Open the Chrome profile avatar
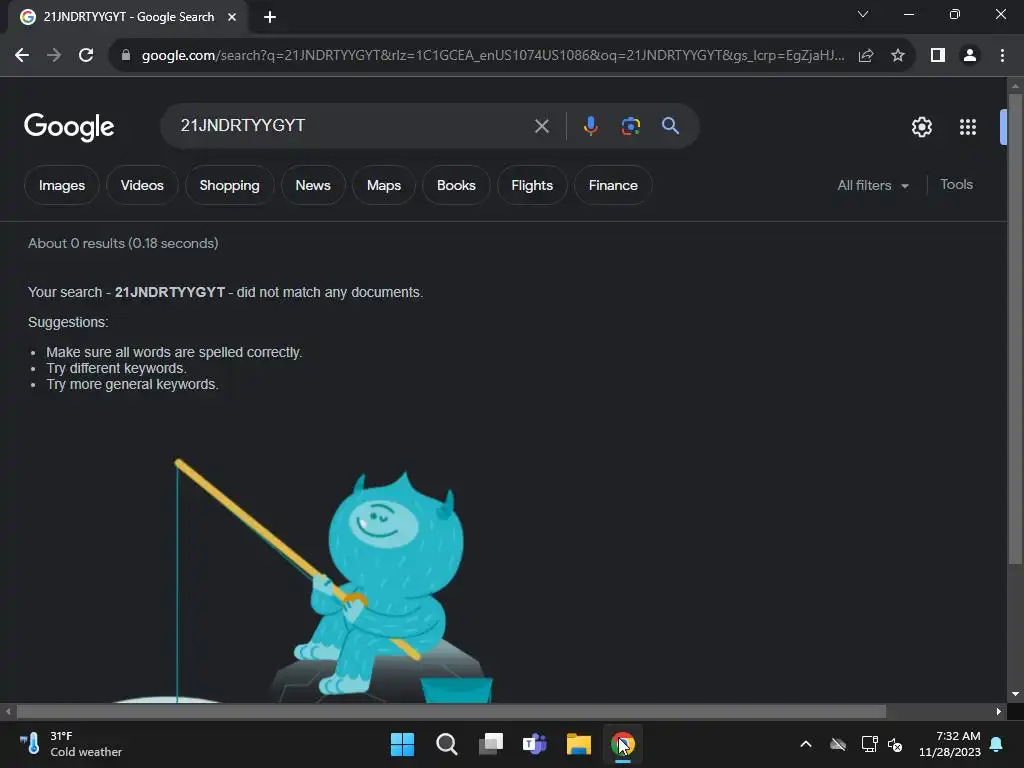 click(970, 56)
